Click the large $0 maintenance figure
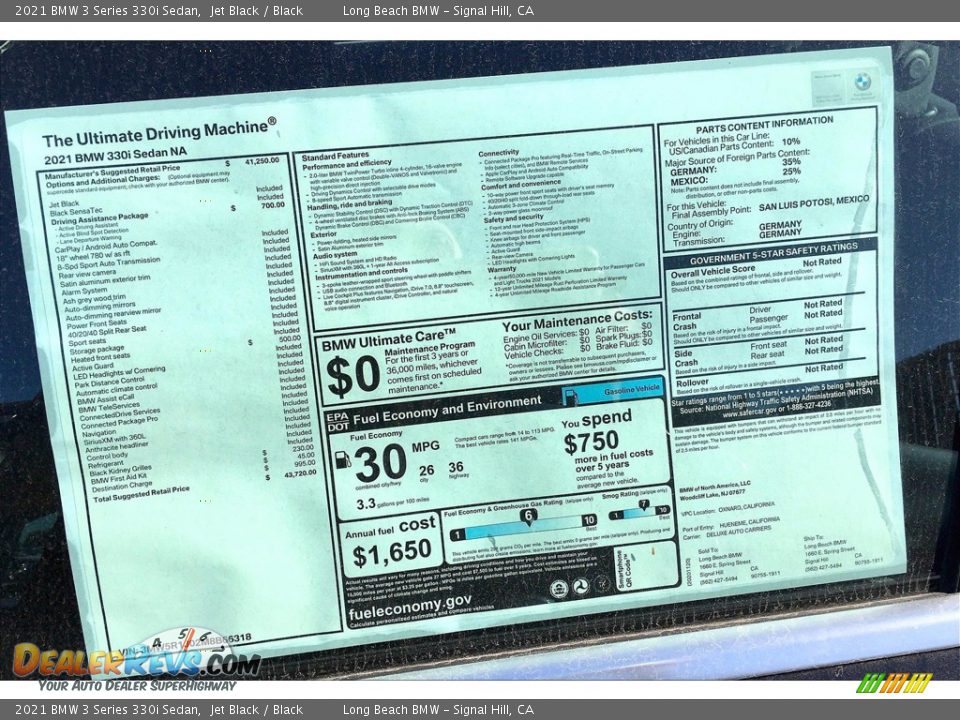 (353, 375)
